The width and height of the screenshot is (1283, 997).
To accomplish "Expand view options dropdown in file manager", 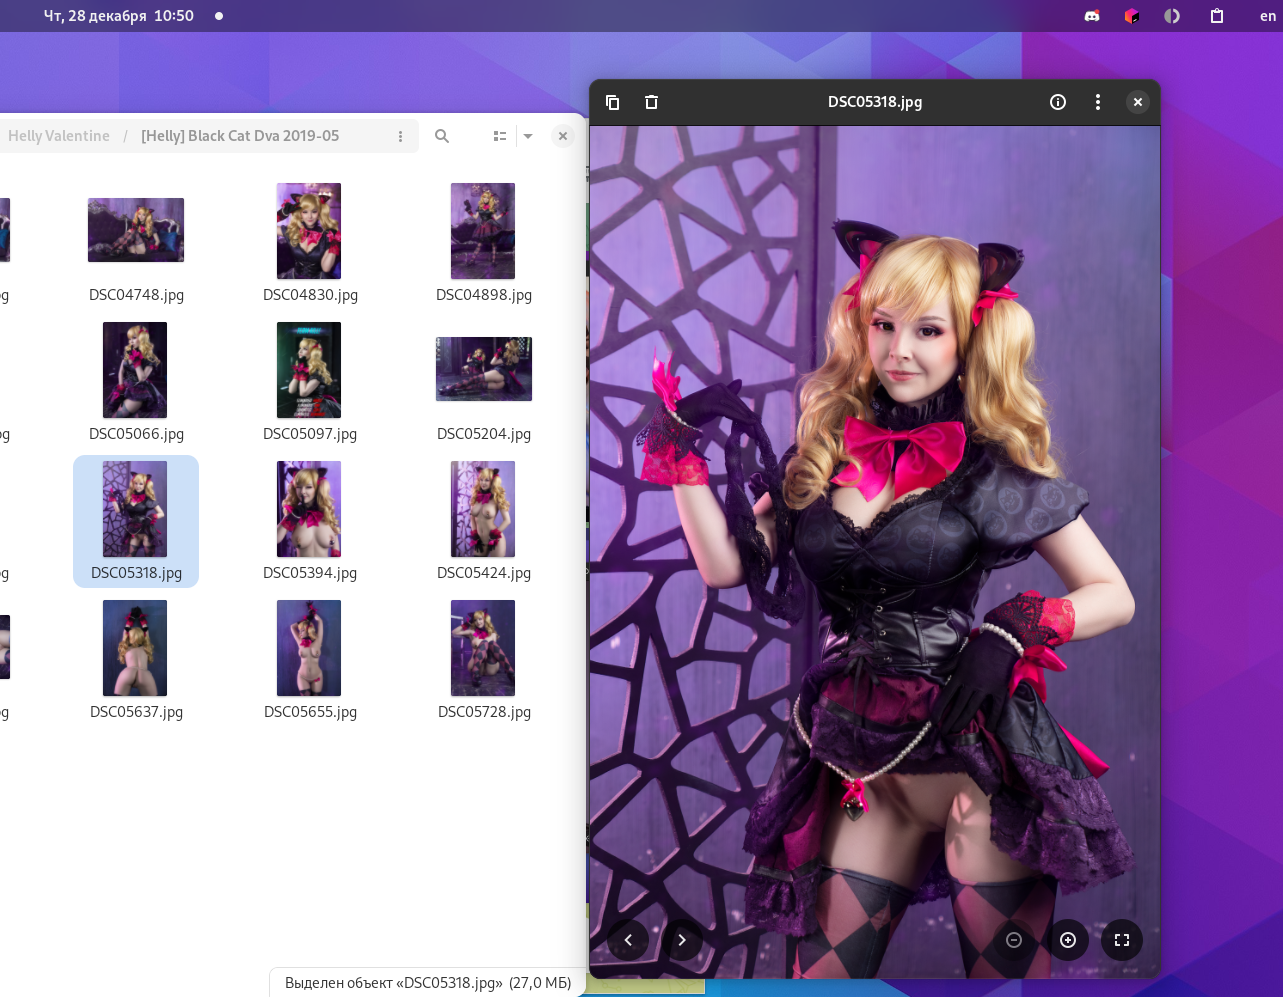I will pyautogui.click(x=528, y=136).
